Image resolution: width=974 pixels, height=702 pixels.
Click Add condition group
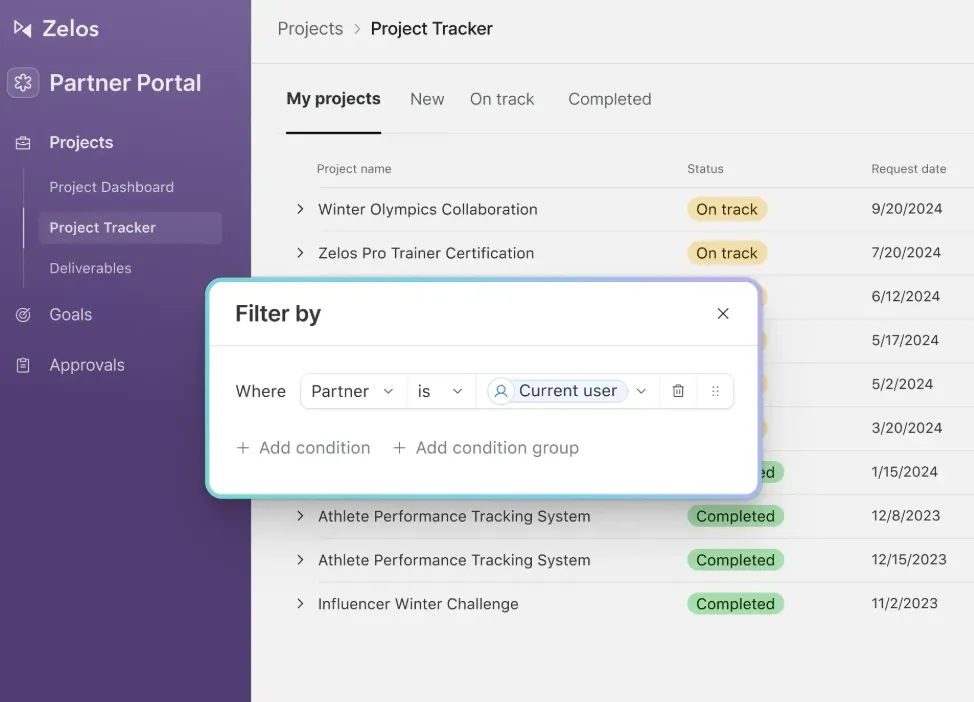(486, 448)
